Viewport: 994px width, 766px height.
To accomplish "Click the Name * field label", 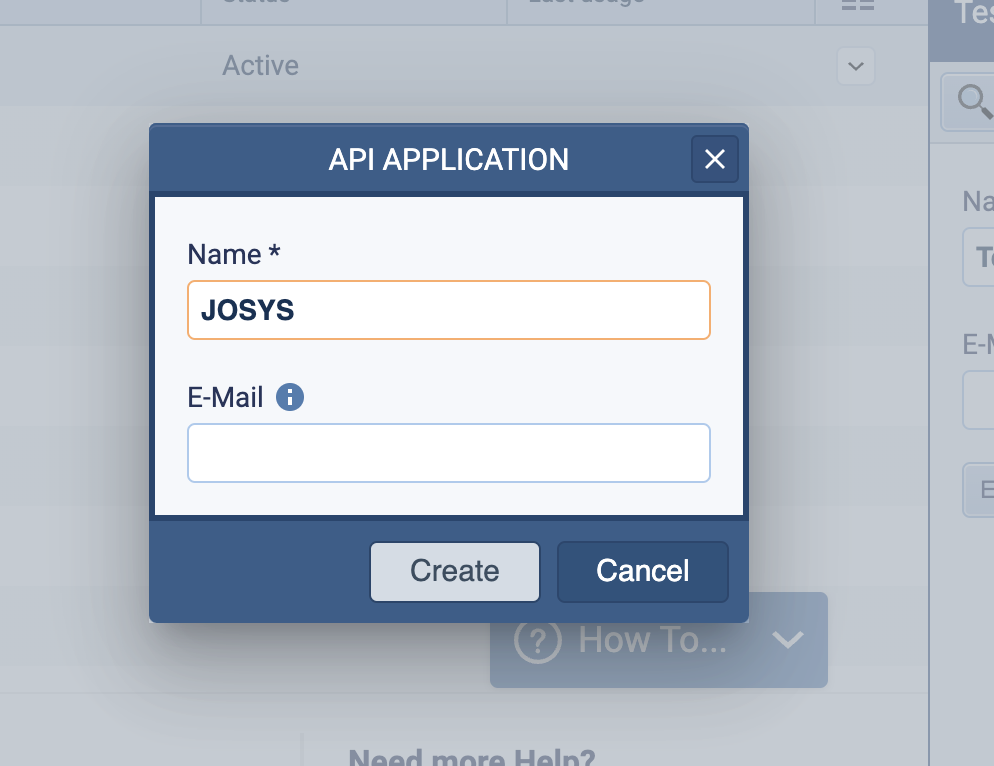I will [x=233, y=255].
